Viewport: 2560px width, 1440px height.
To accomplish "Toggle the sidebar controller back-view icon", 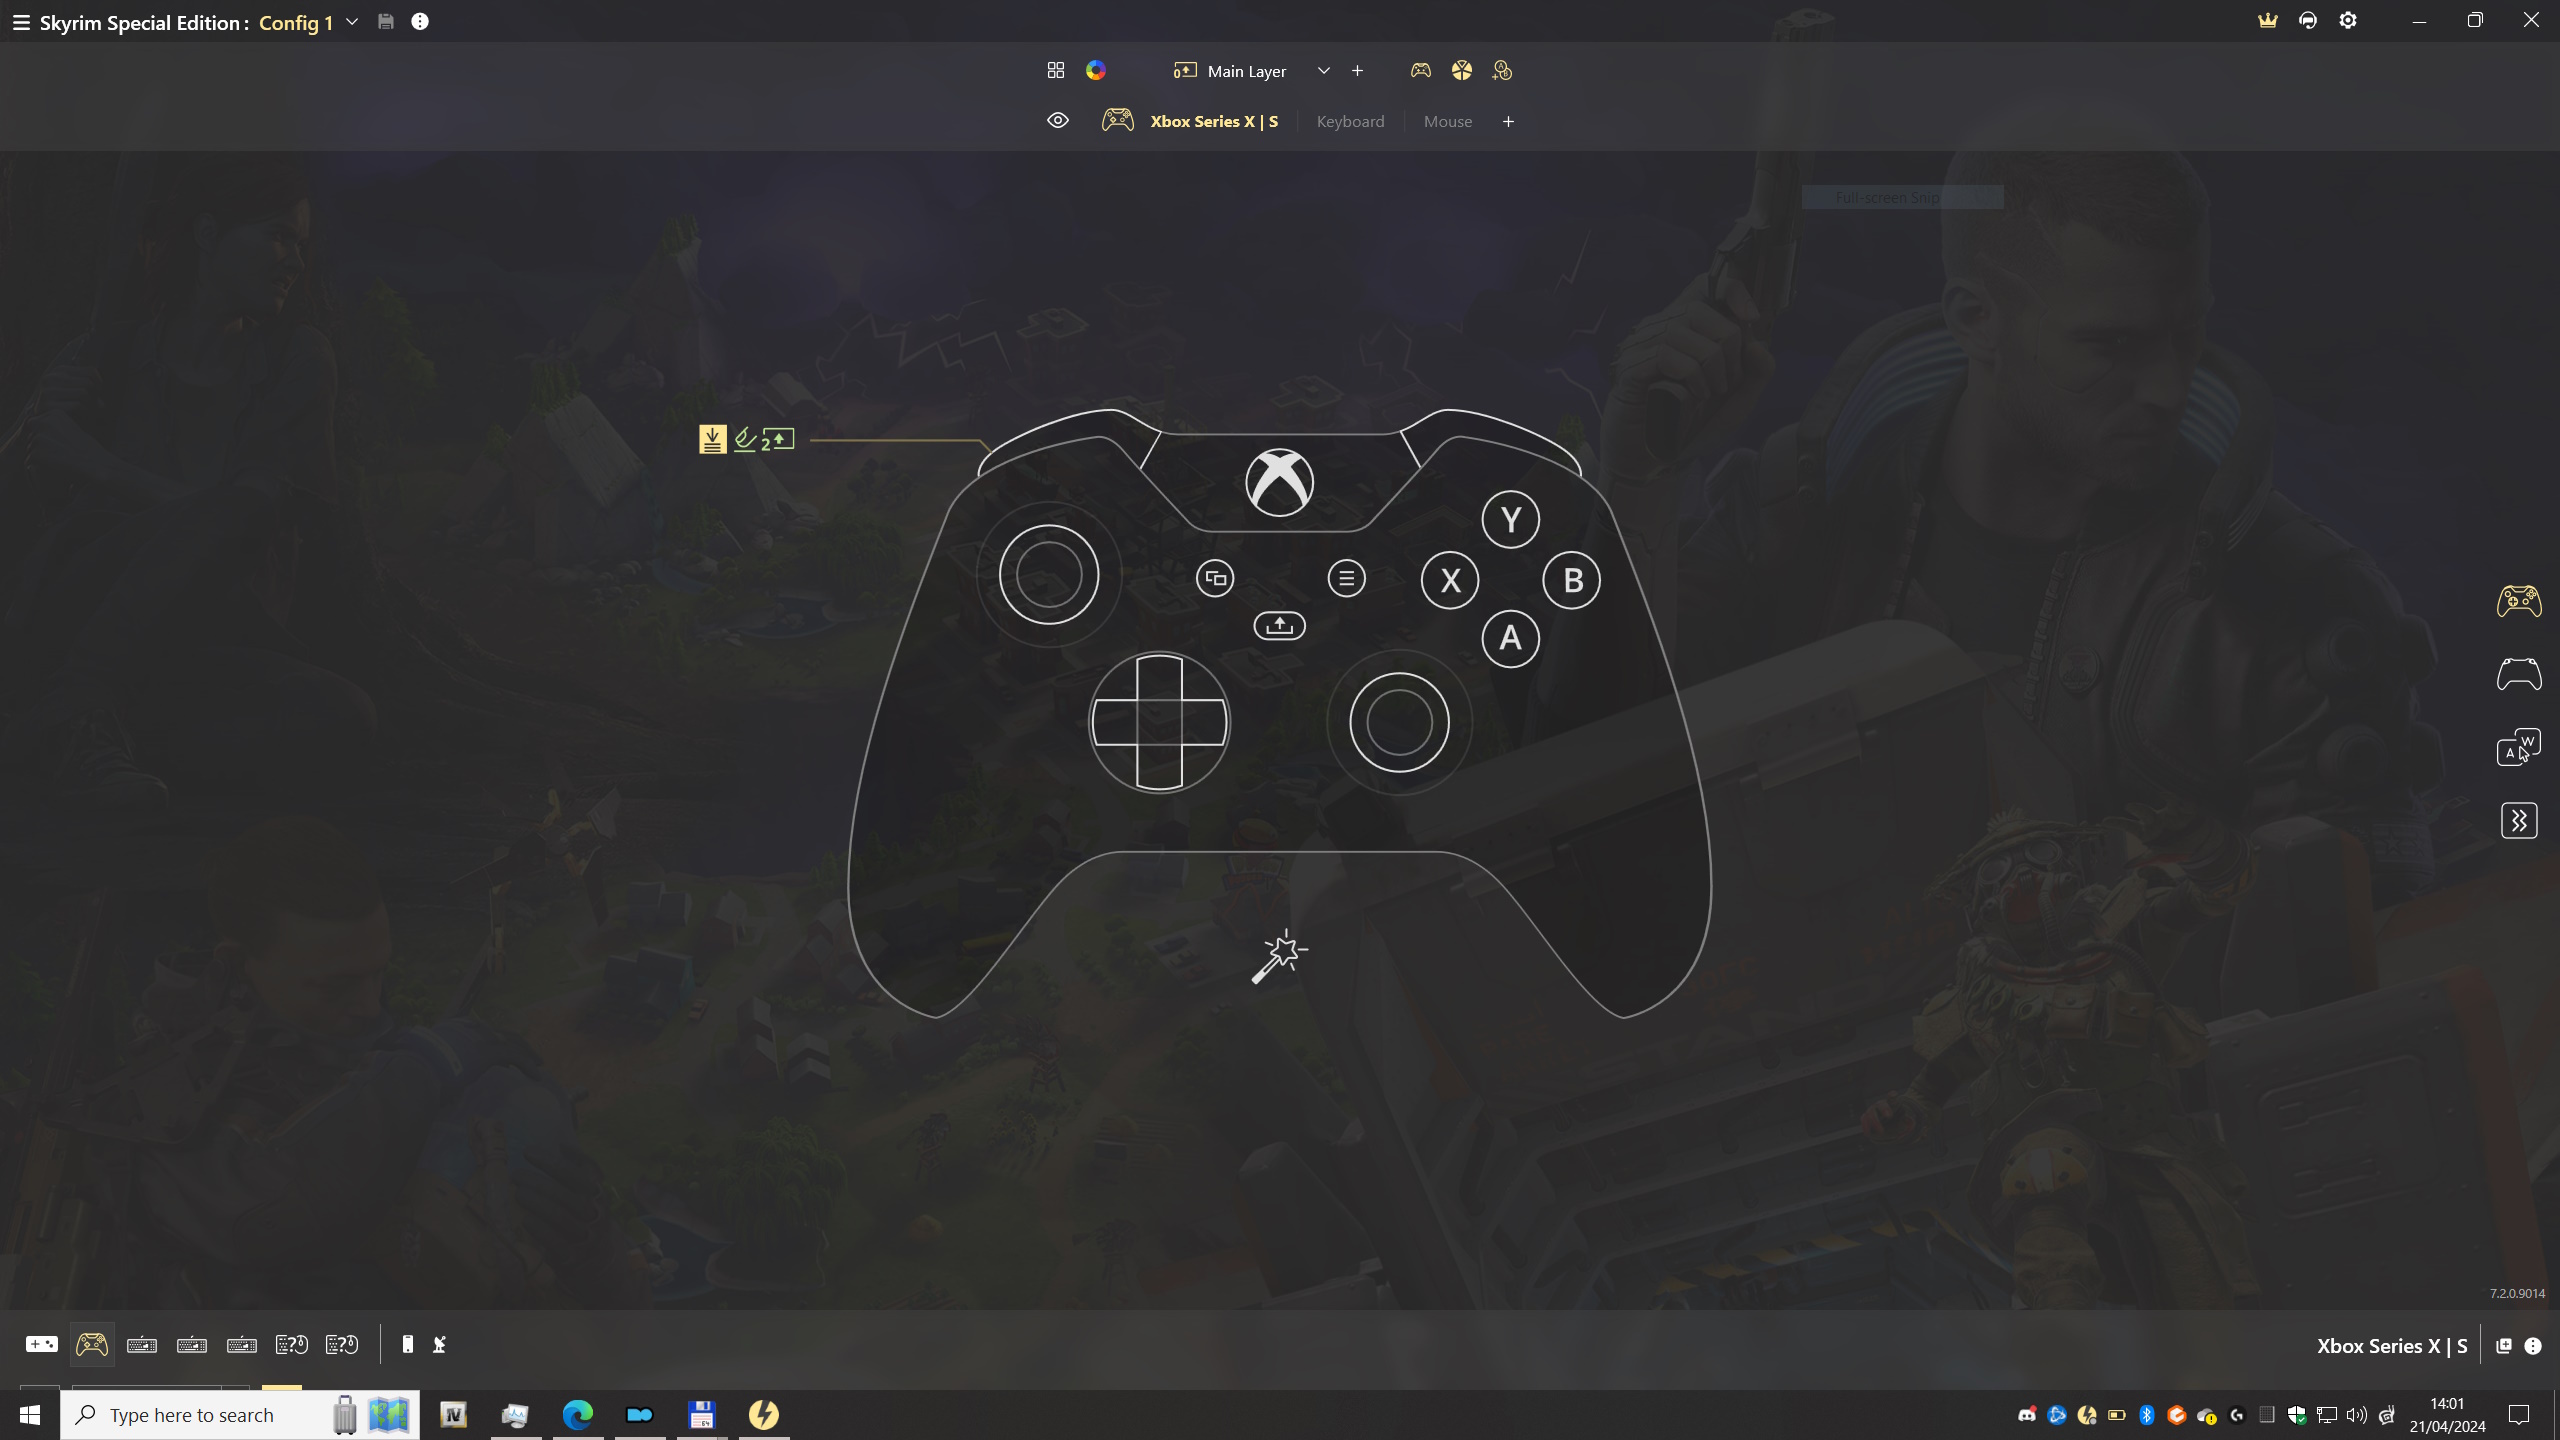I will pos(2518,675).
